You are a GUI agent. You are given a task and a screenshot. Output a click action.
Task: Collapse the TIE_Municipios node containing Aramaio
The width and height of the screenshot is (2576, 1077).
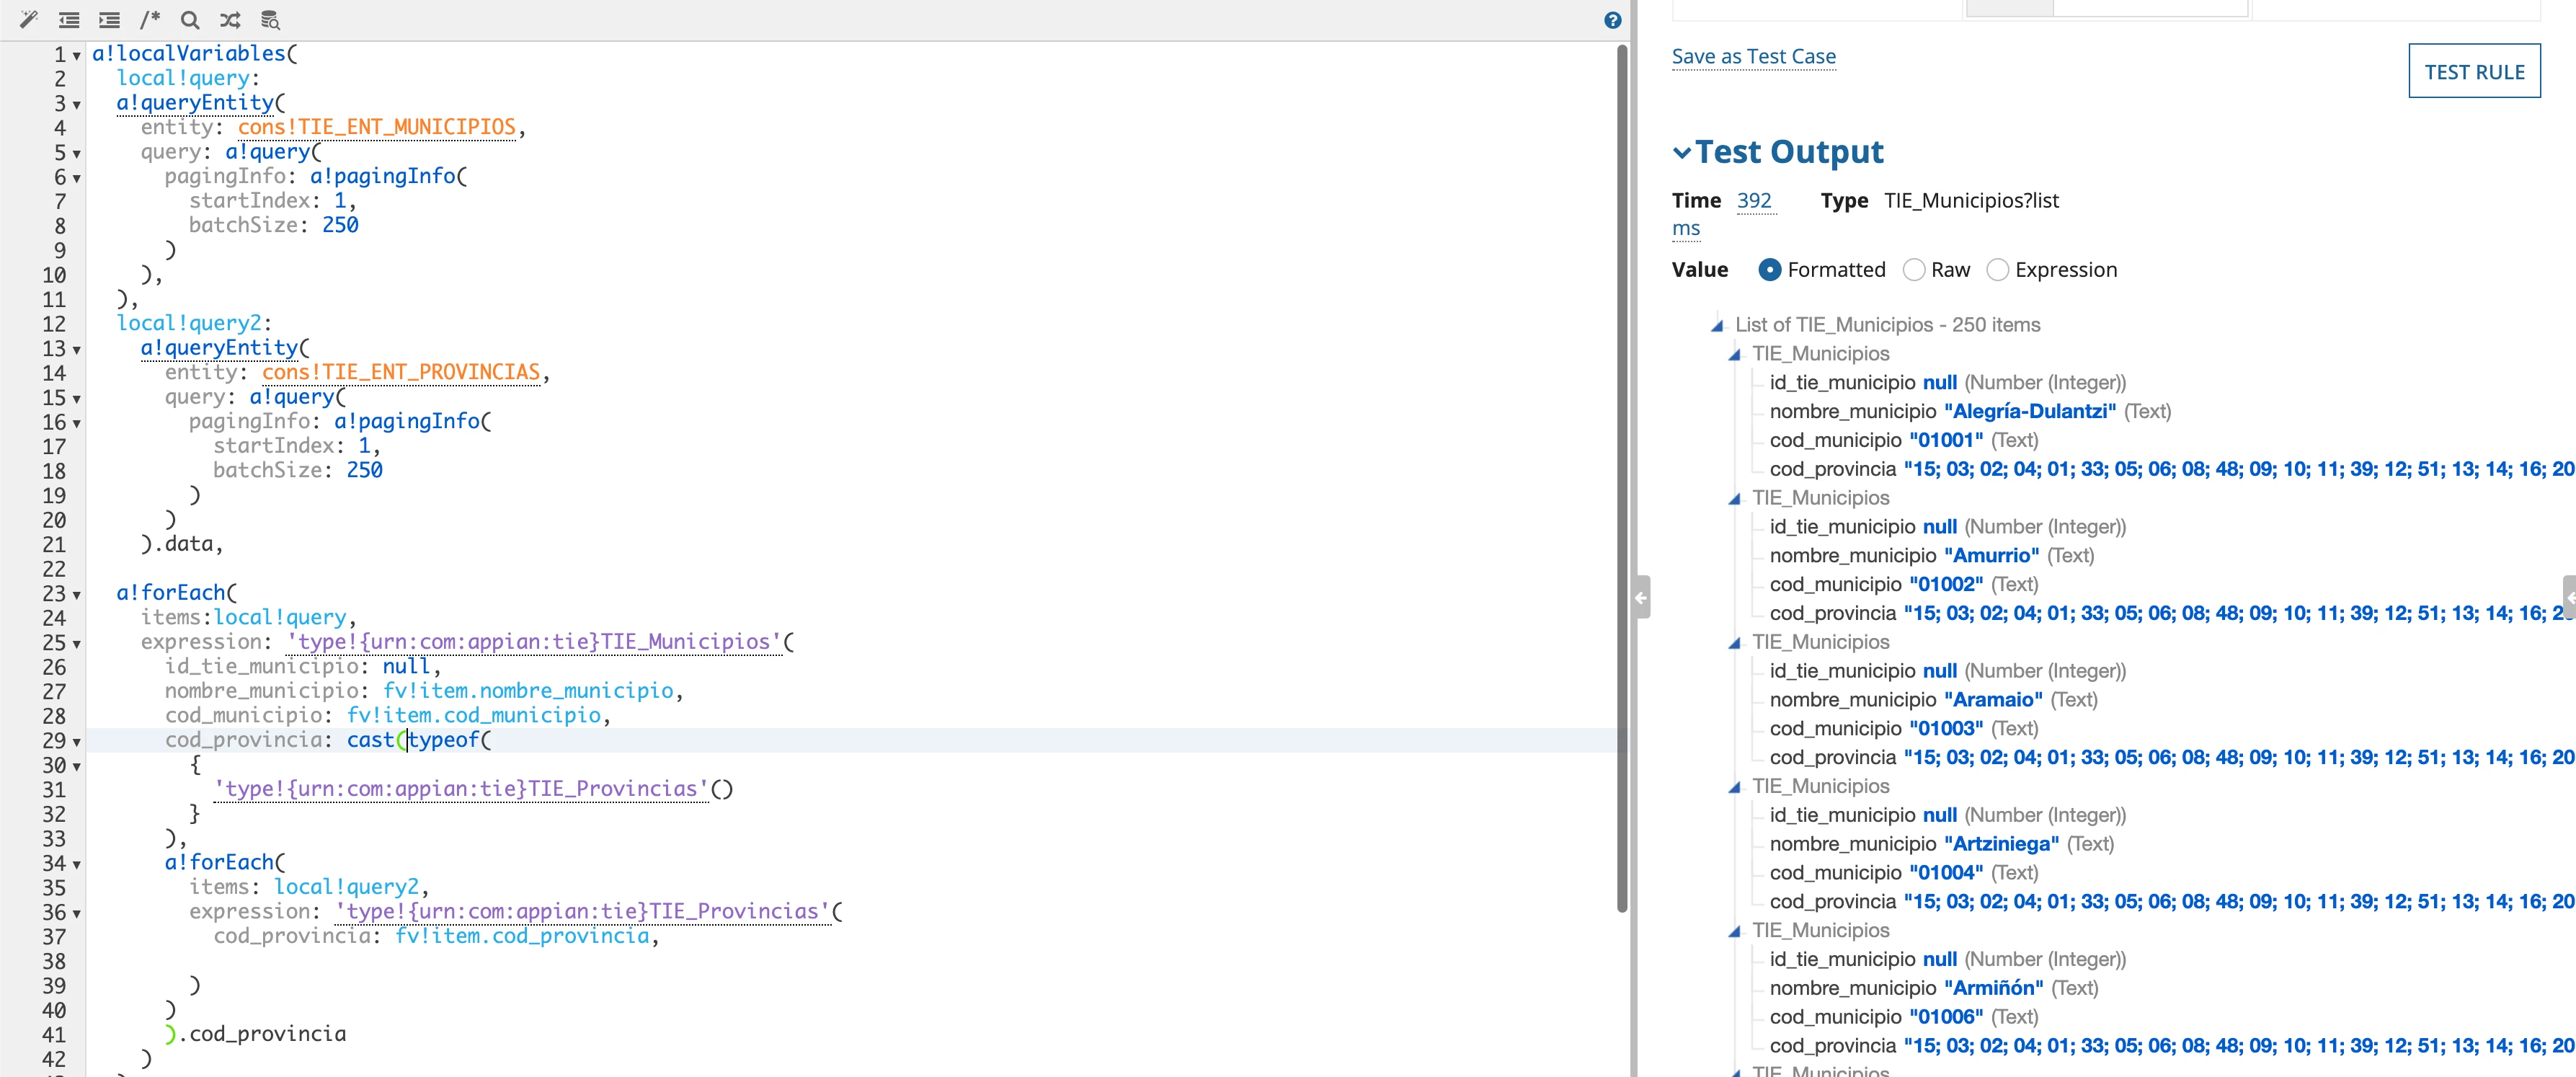point(1734,642)
